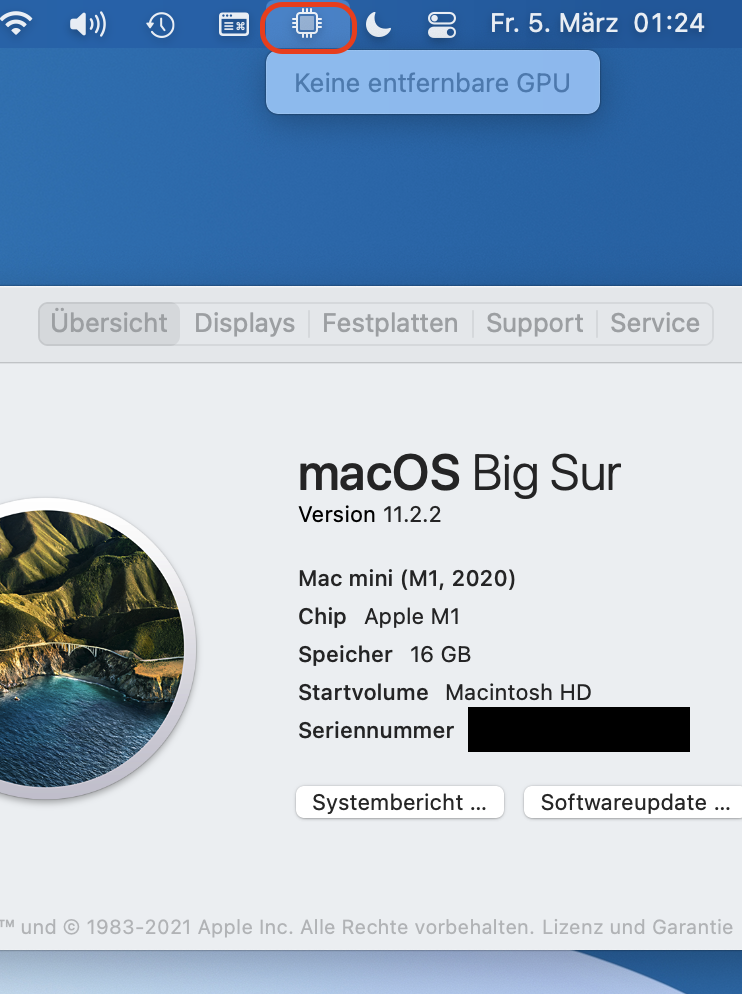Open the Wi-Fi menu bar icon

point(16,24)
